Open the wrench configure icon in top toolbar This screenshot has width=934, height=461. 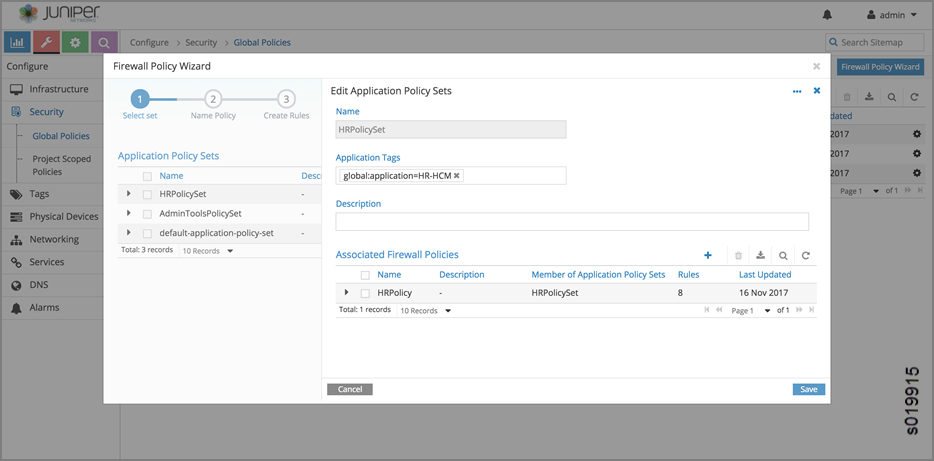[46, 42]
